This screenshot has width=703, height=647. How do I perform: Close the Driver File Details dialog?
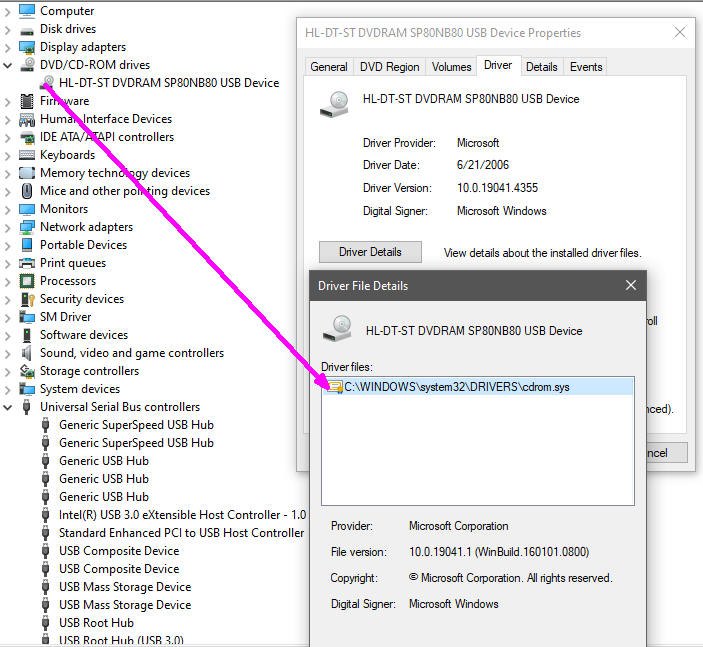click(631, 285)
